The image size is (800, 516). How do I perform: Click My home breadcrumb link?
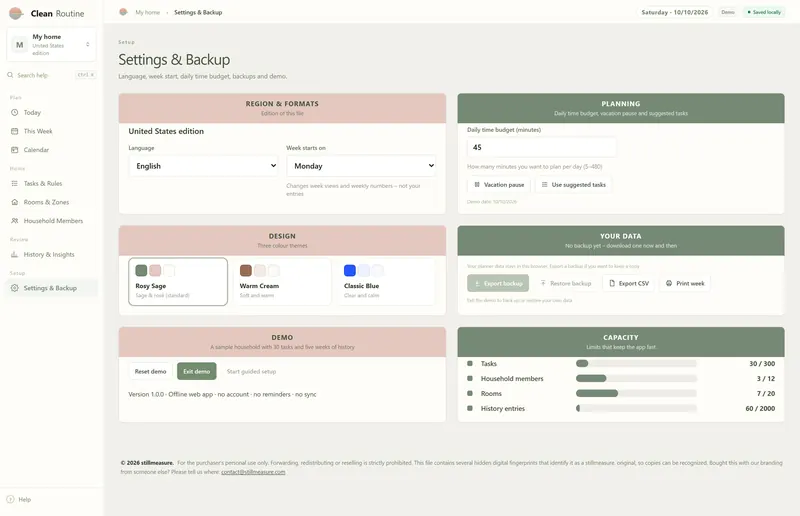(x=147, y=12)
